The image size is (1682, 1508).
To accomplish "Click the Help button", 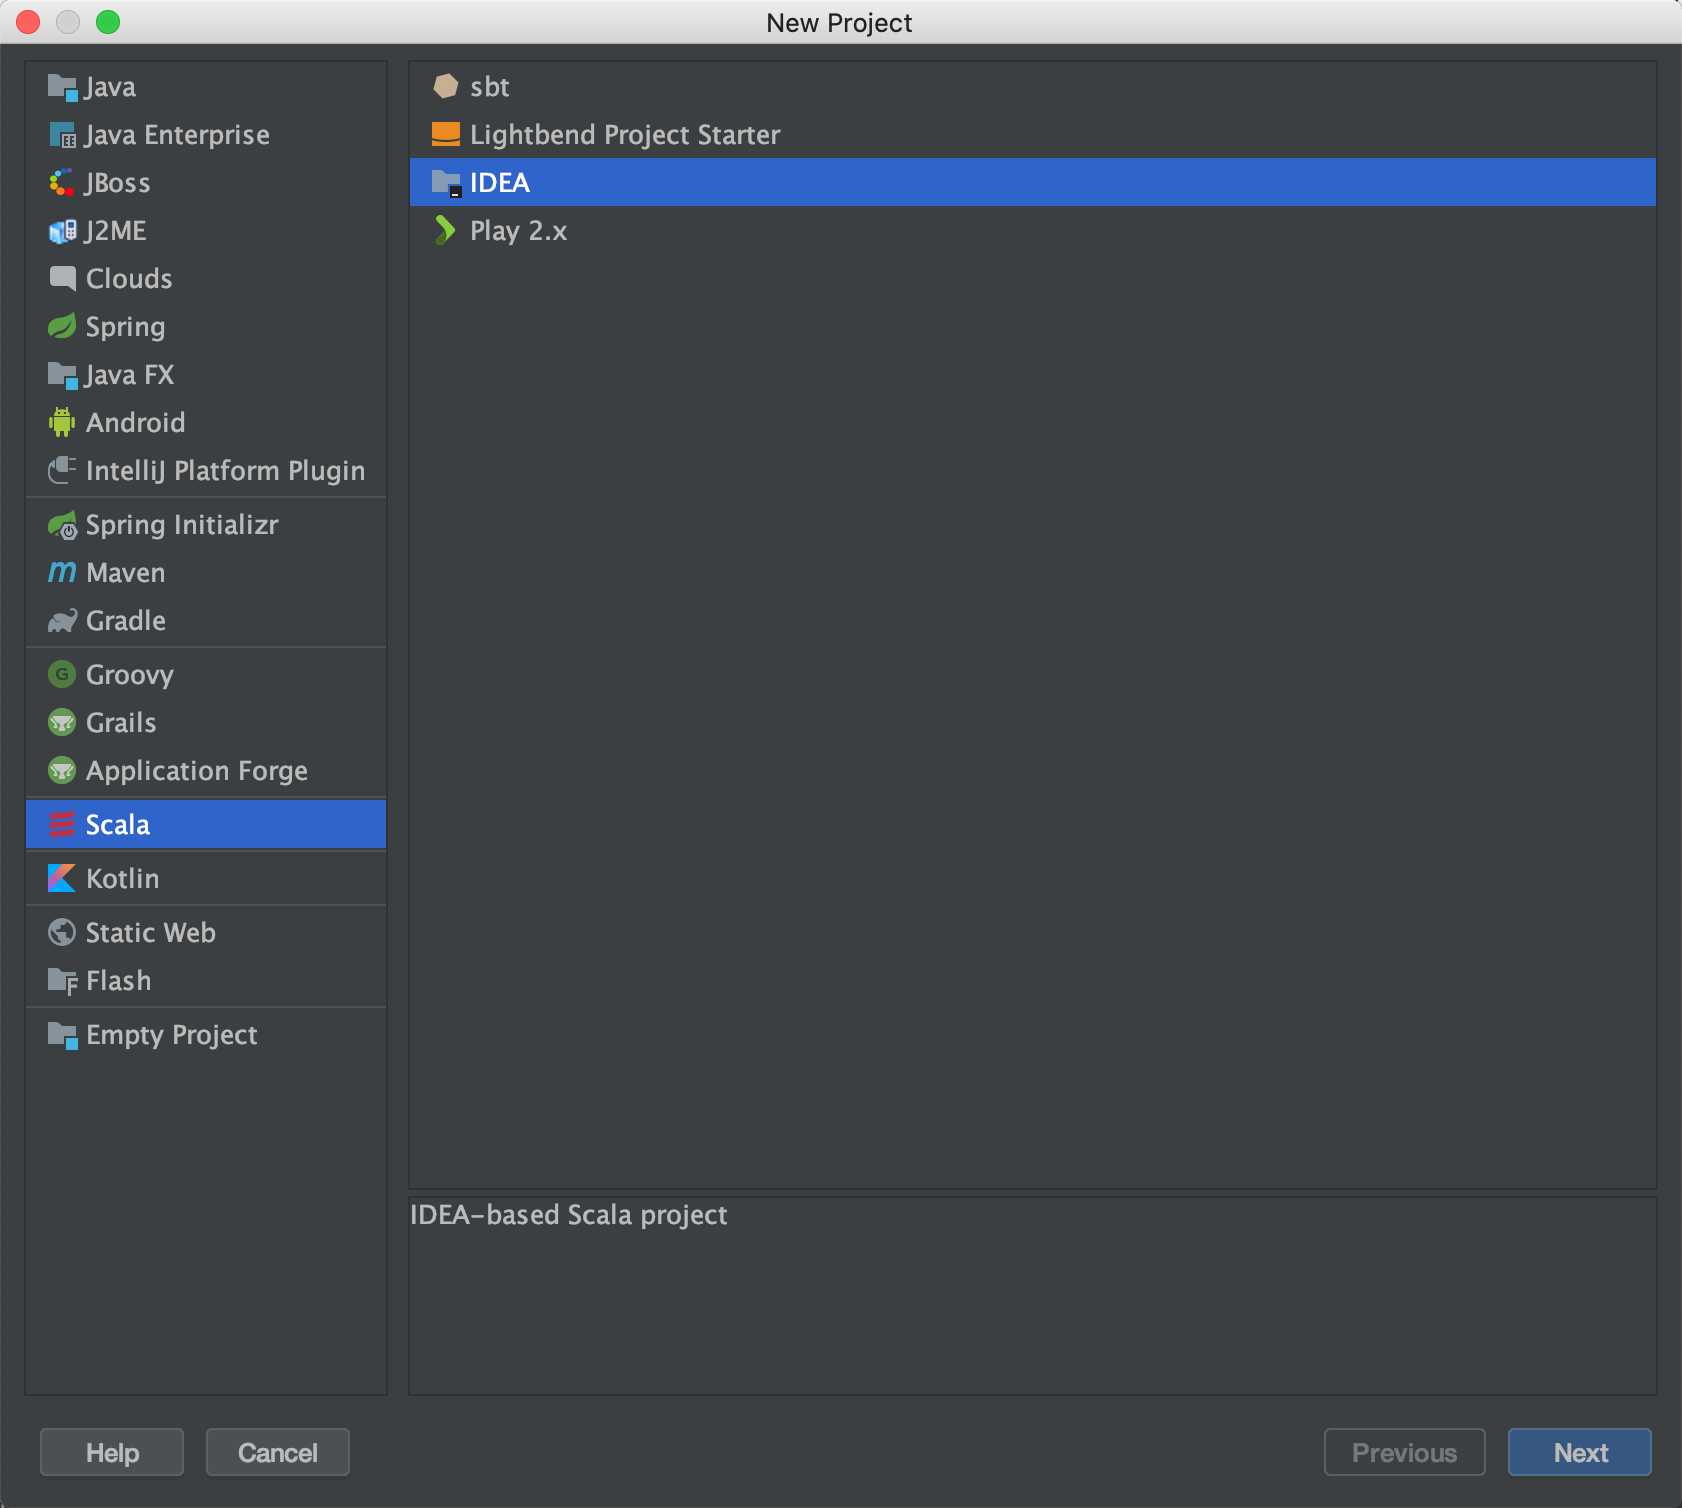I will (112, 1452).
